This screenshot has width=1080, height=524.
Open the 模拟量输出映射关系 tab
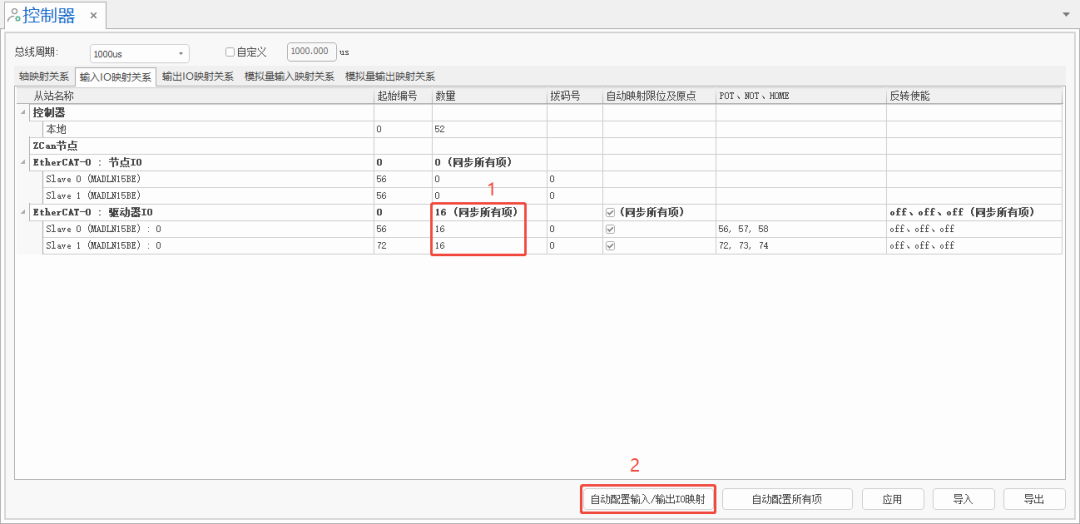(390, 76)
